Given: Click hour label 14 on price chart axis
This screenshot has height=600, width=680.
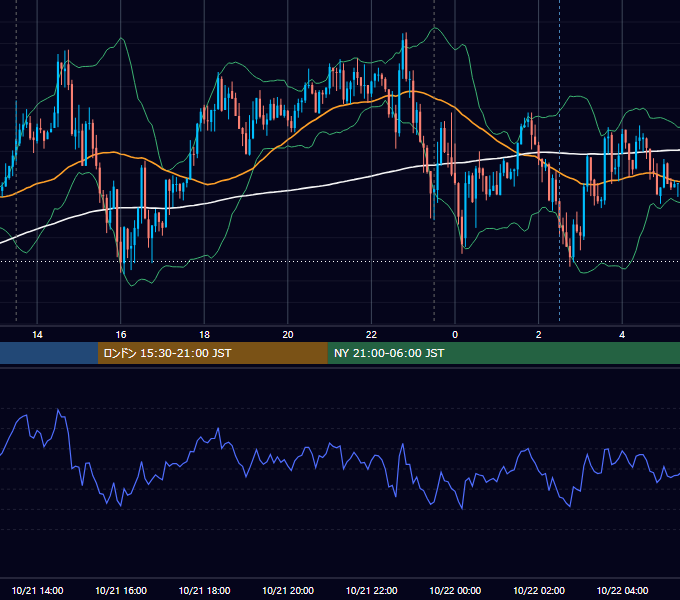Looking at the screenshot, I should [37, 335].
